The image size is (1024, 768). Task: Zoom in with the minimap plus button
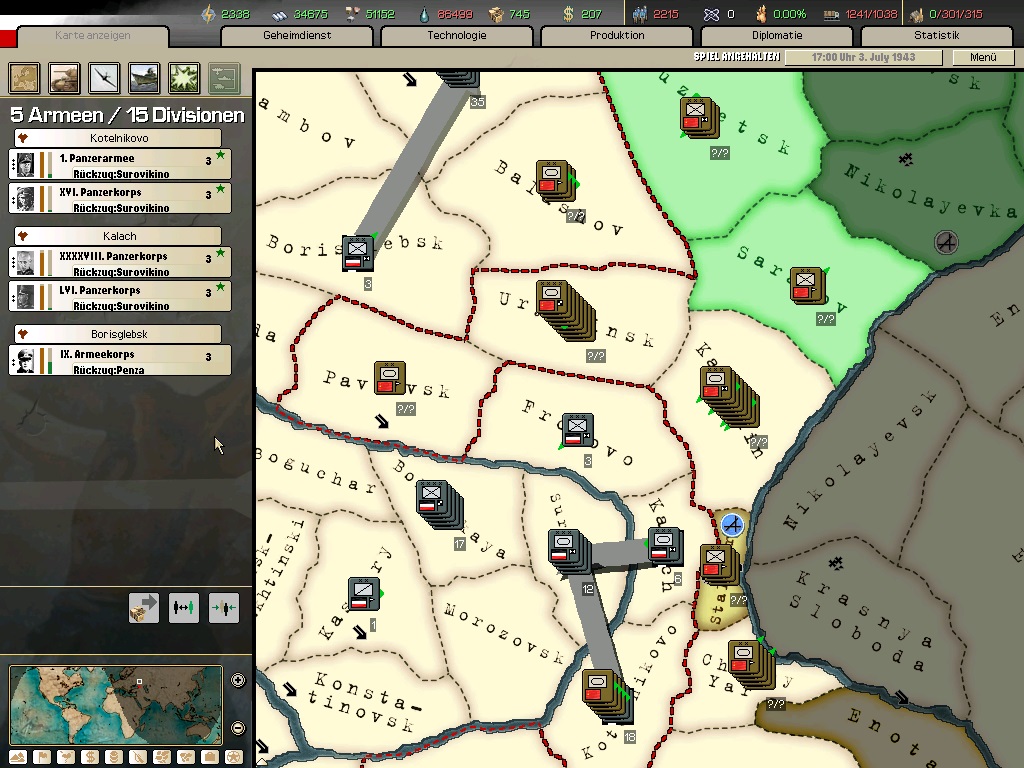[x=238, y=680]
